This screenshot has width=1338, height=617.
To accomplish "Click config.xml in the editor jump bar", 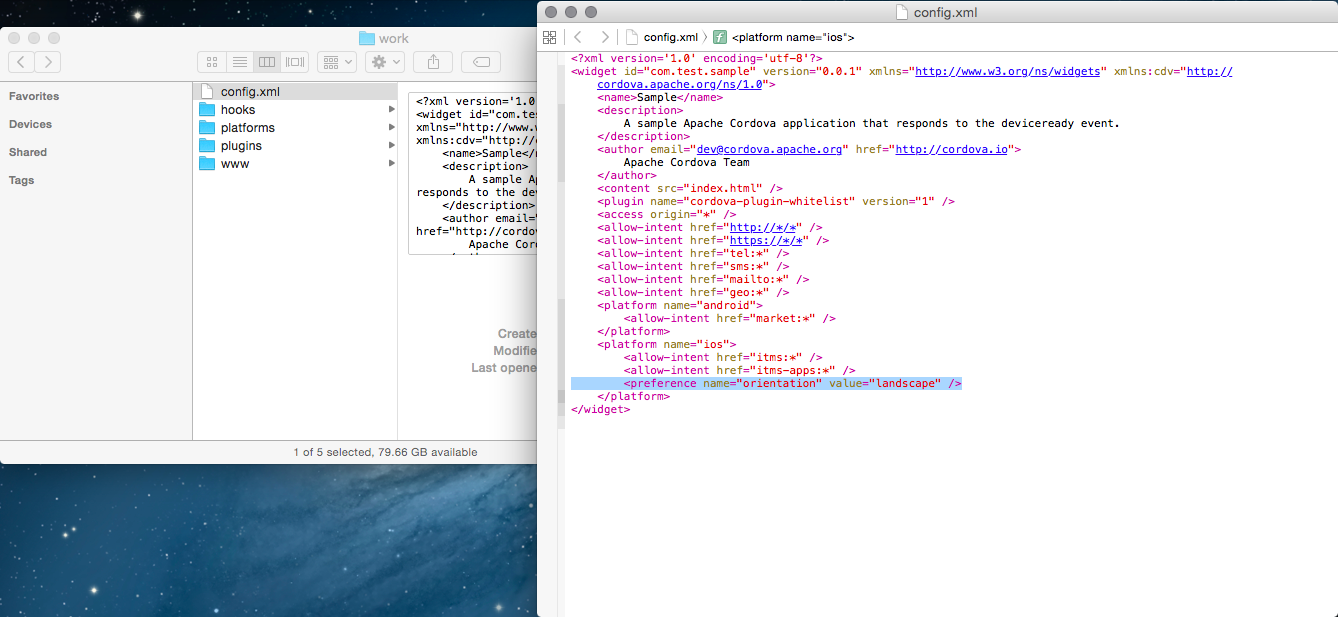I will click(x=661, y=37).
